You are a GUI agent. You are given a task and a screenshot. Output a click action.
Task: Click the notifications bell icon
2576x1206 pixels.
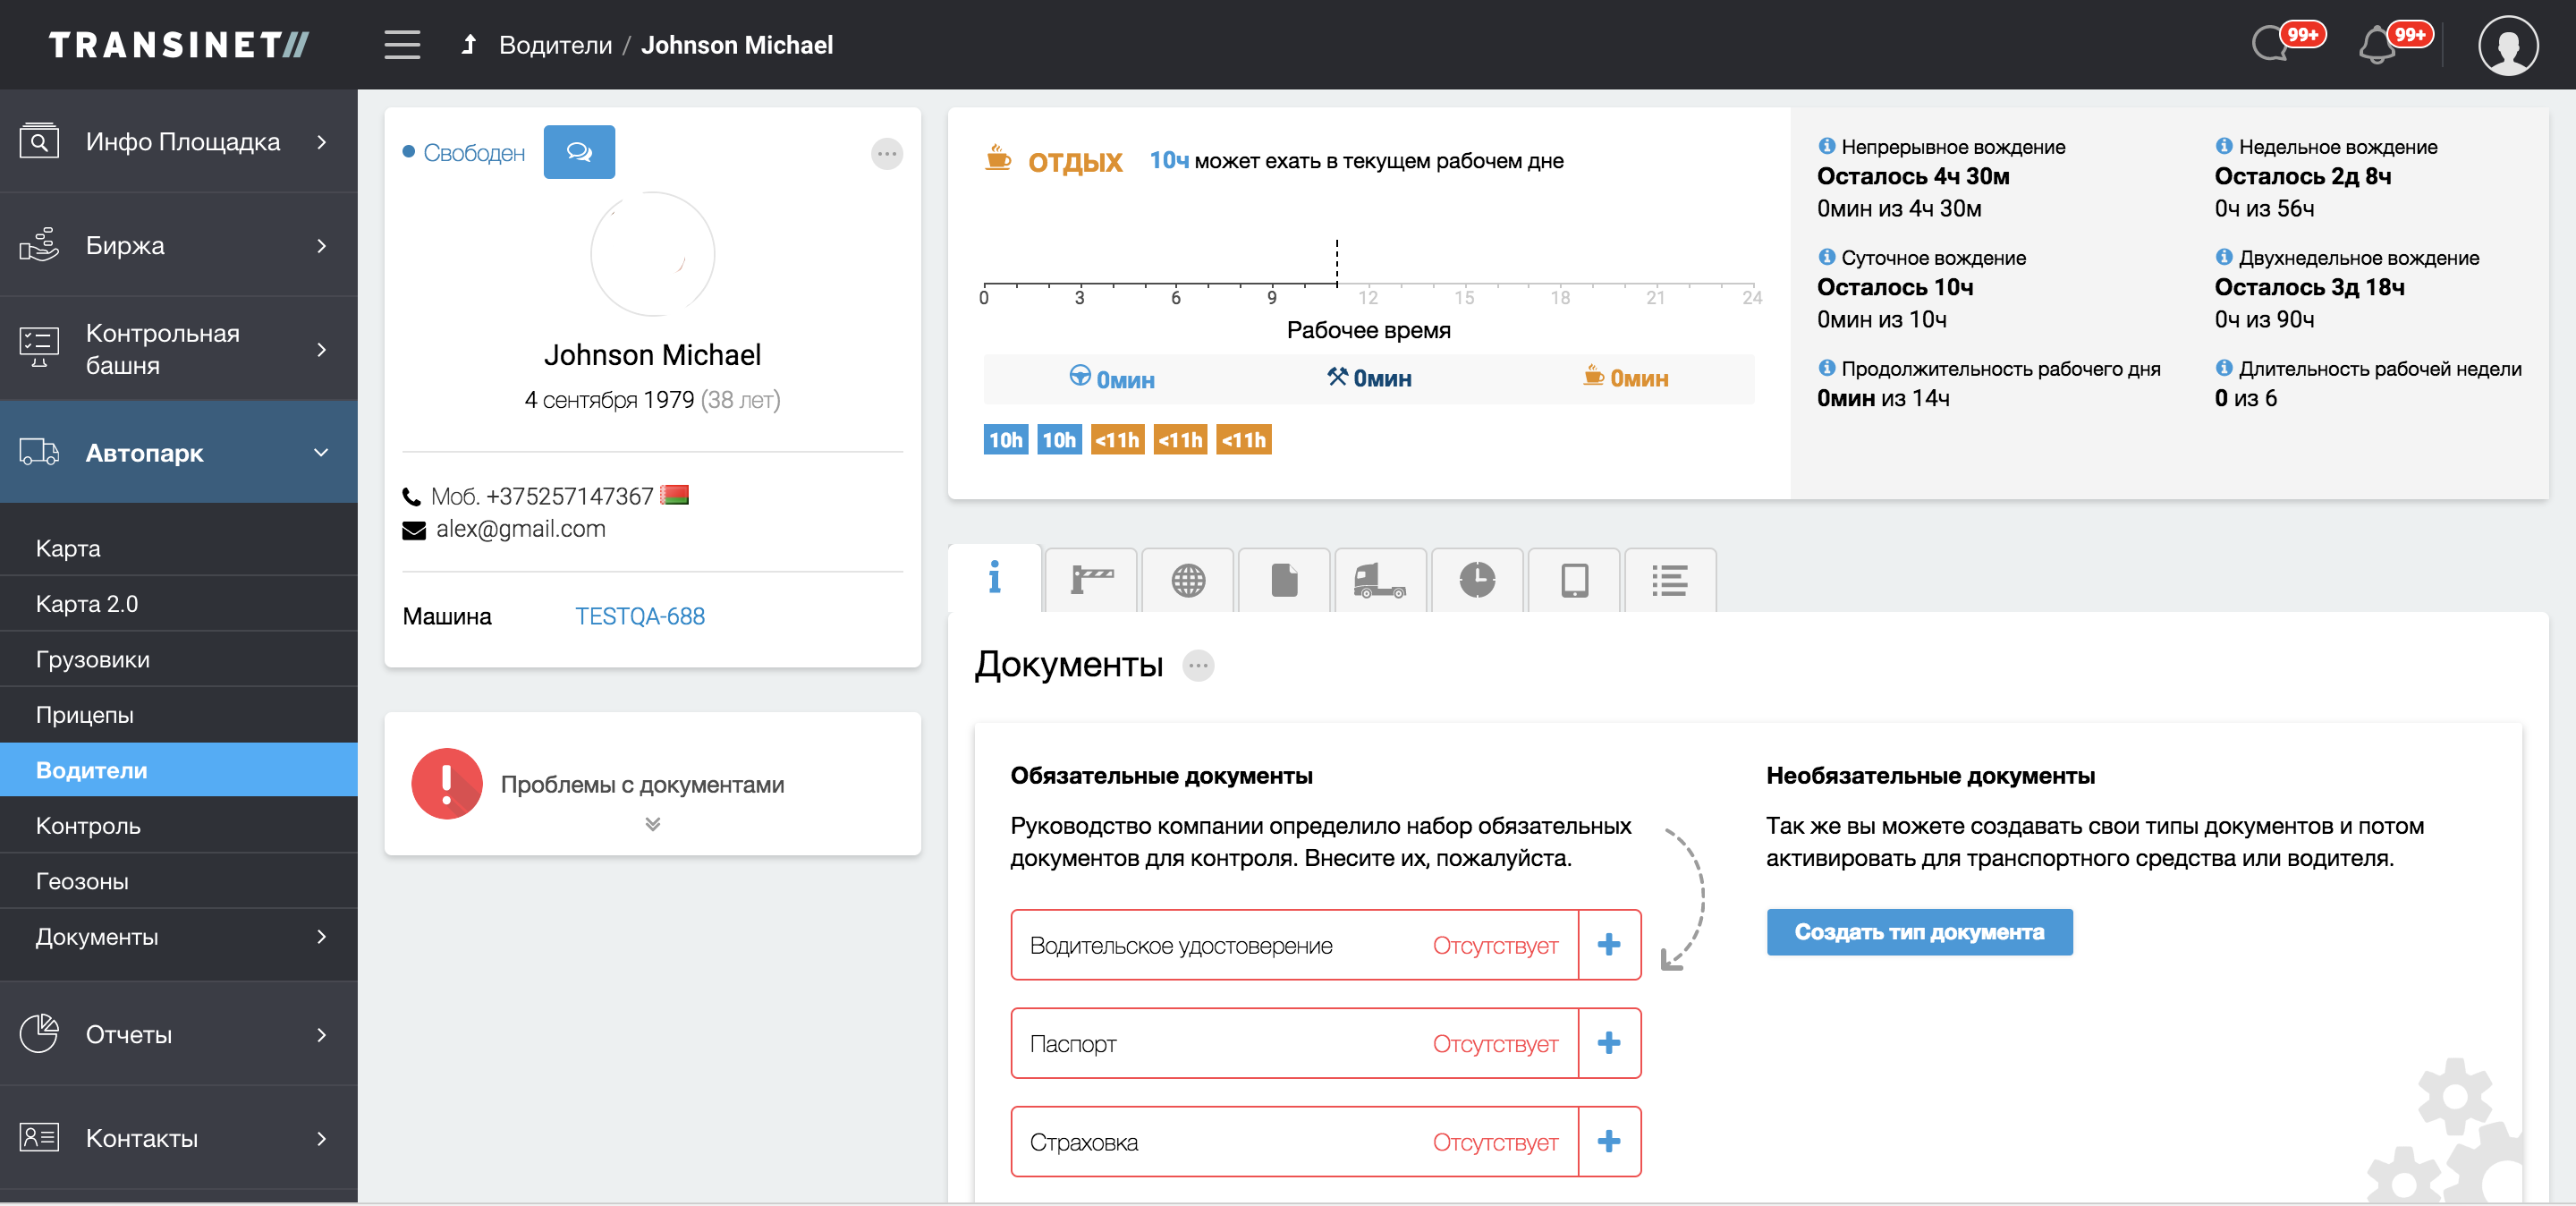[2377, 46]
